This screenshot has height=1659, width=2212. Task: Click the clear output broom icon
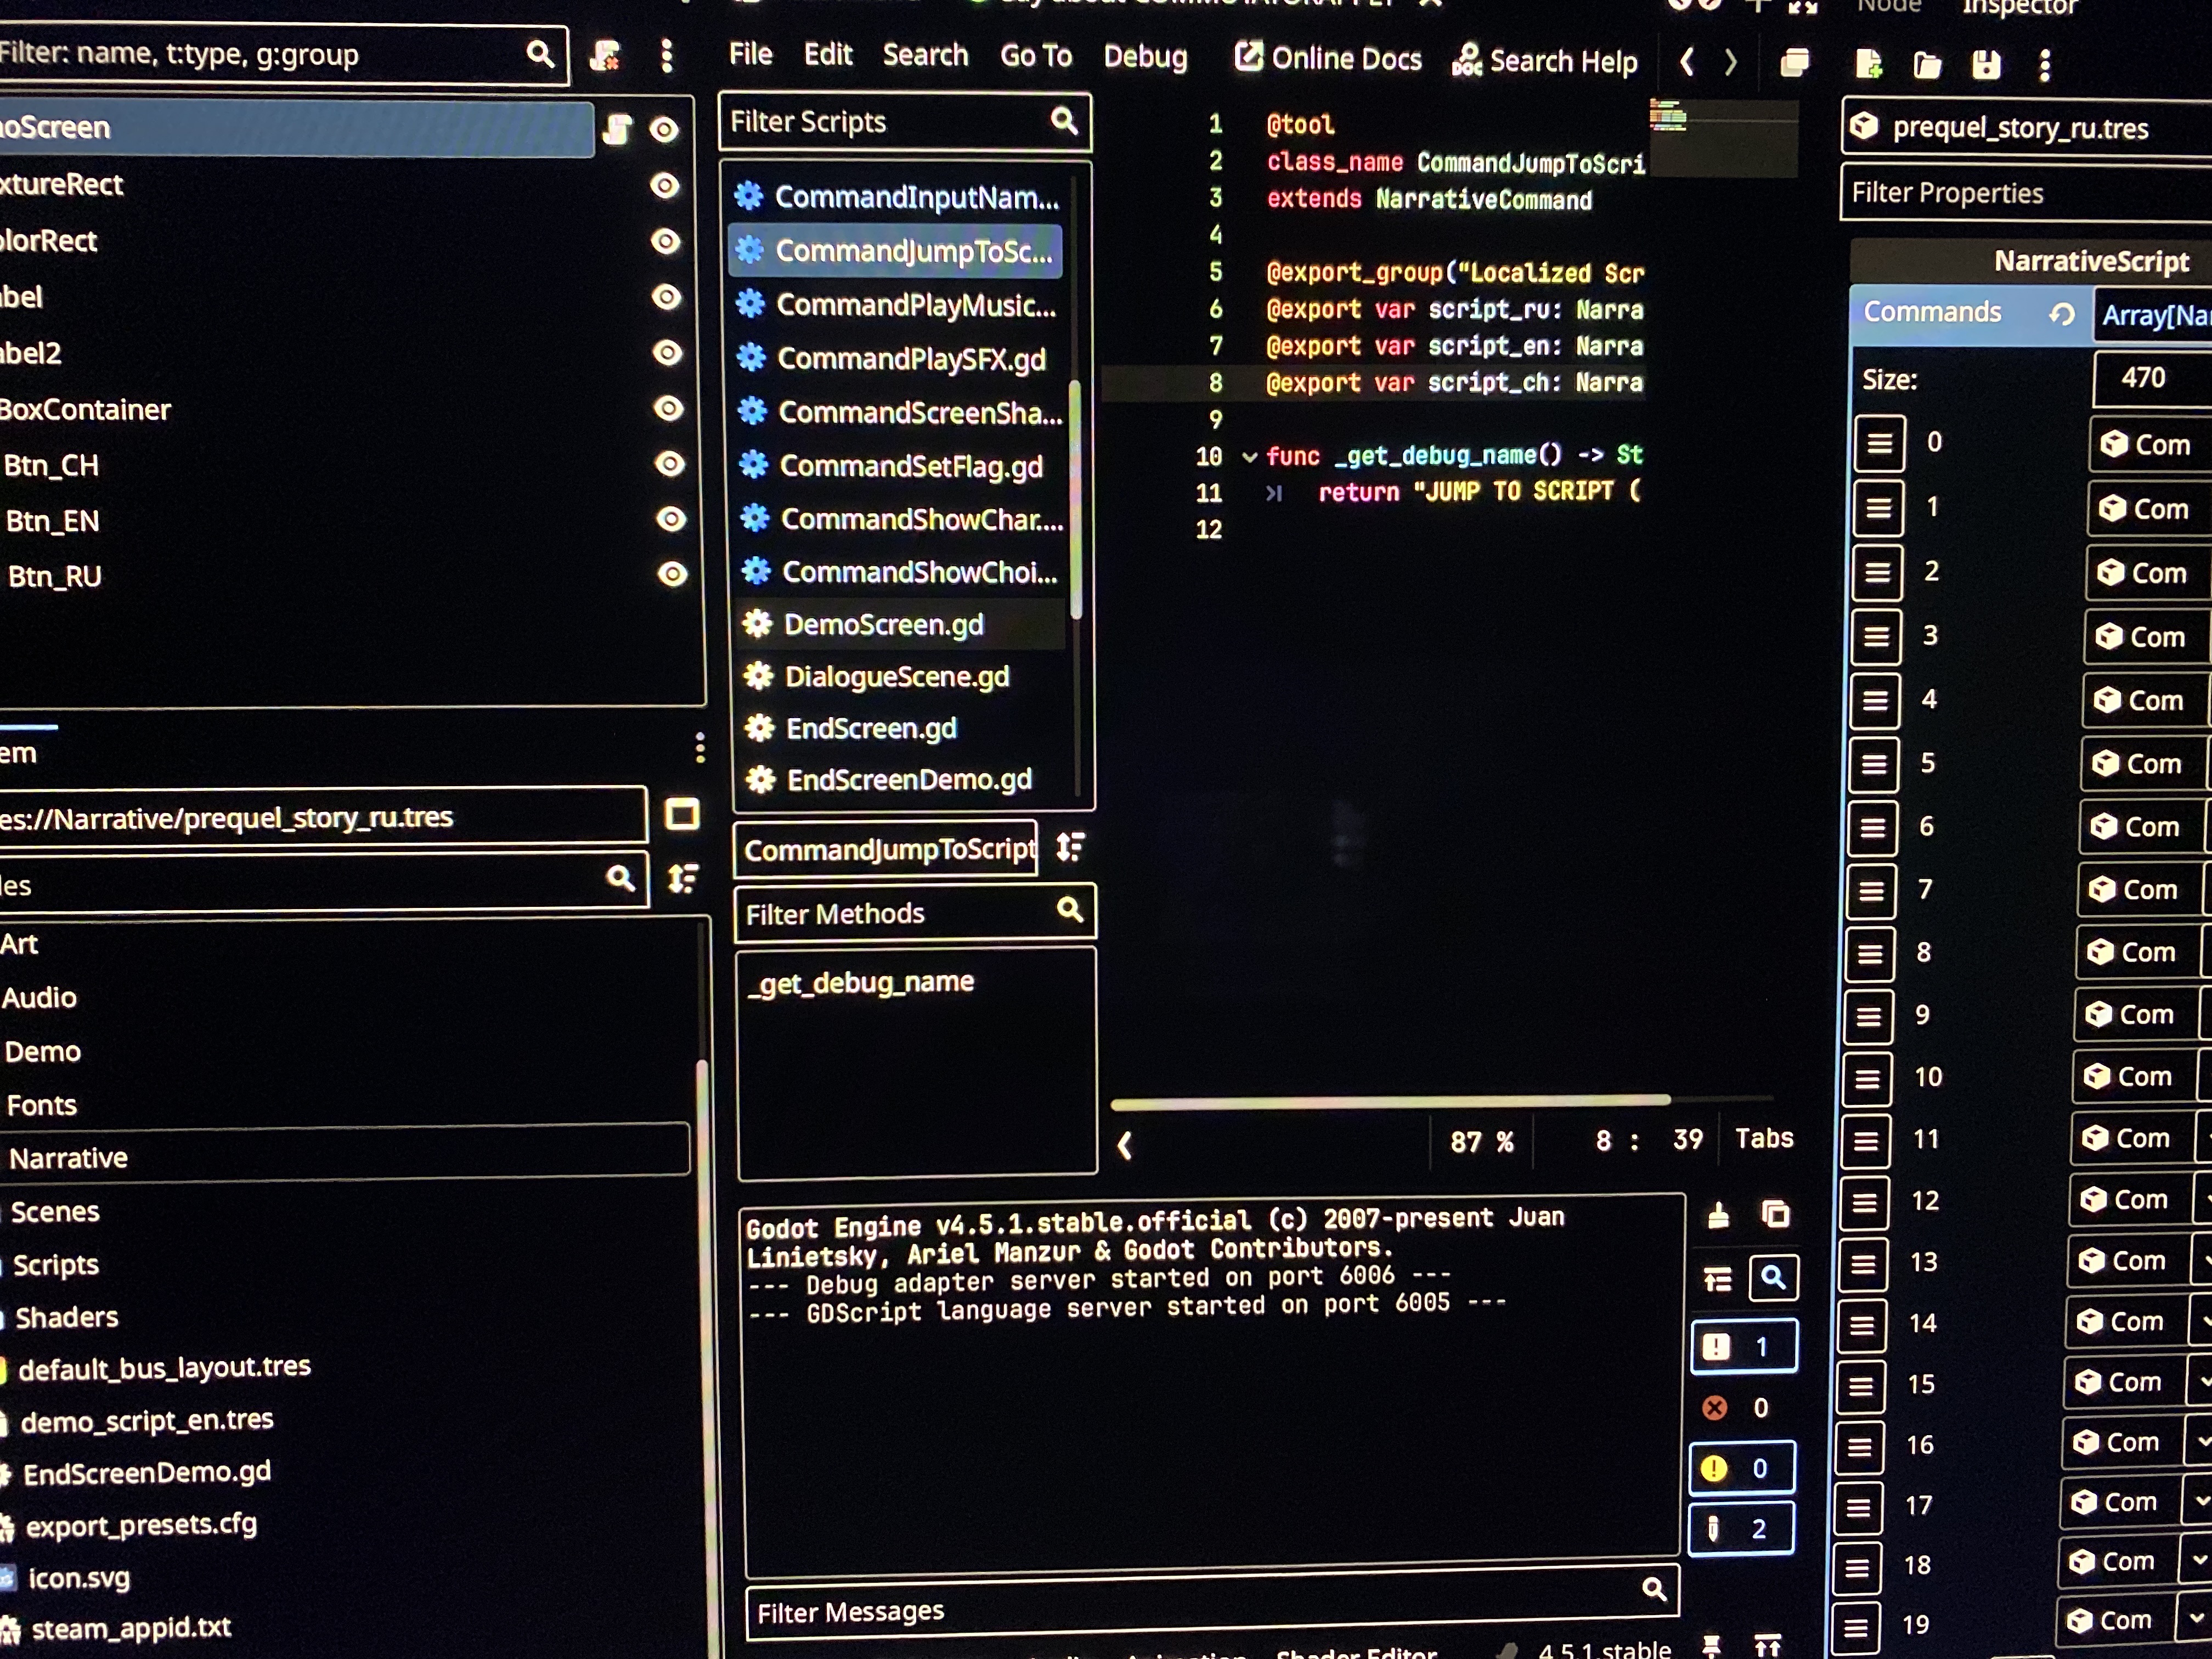point(1718,1215)
